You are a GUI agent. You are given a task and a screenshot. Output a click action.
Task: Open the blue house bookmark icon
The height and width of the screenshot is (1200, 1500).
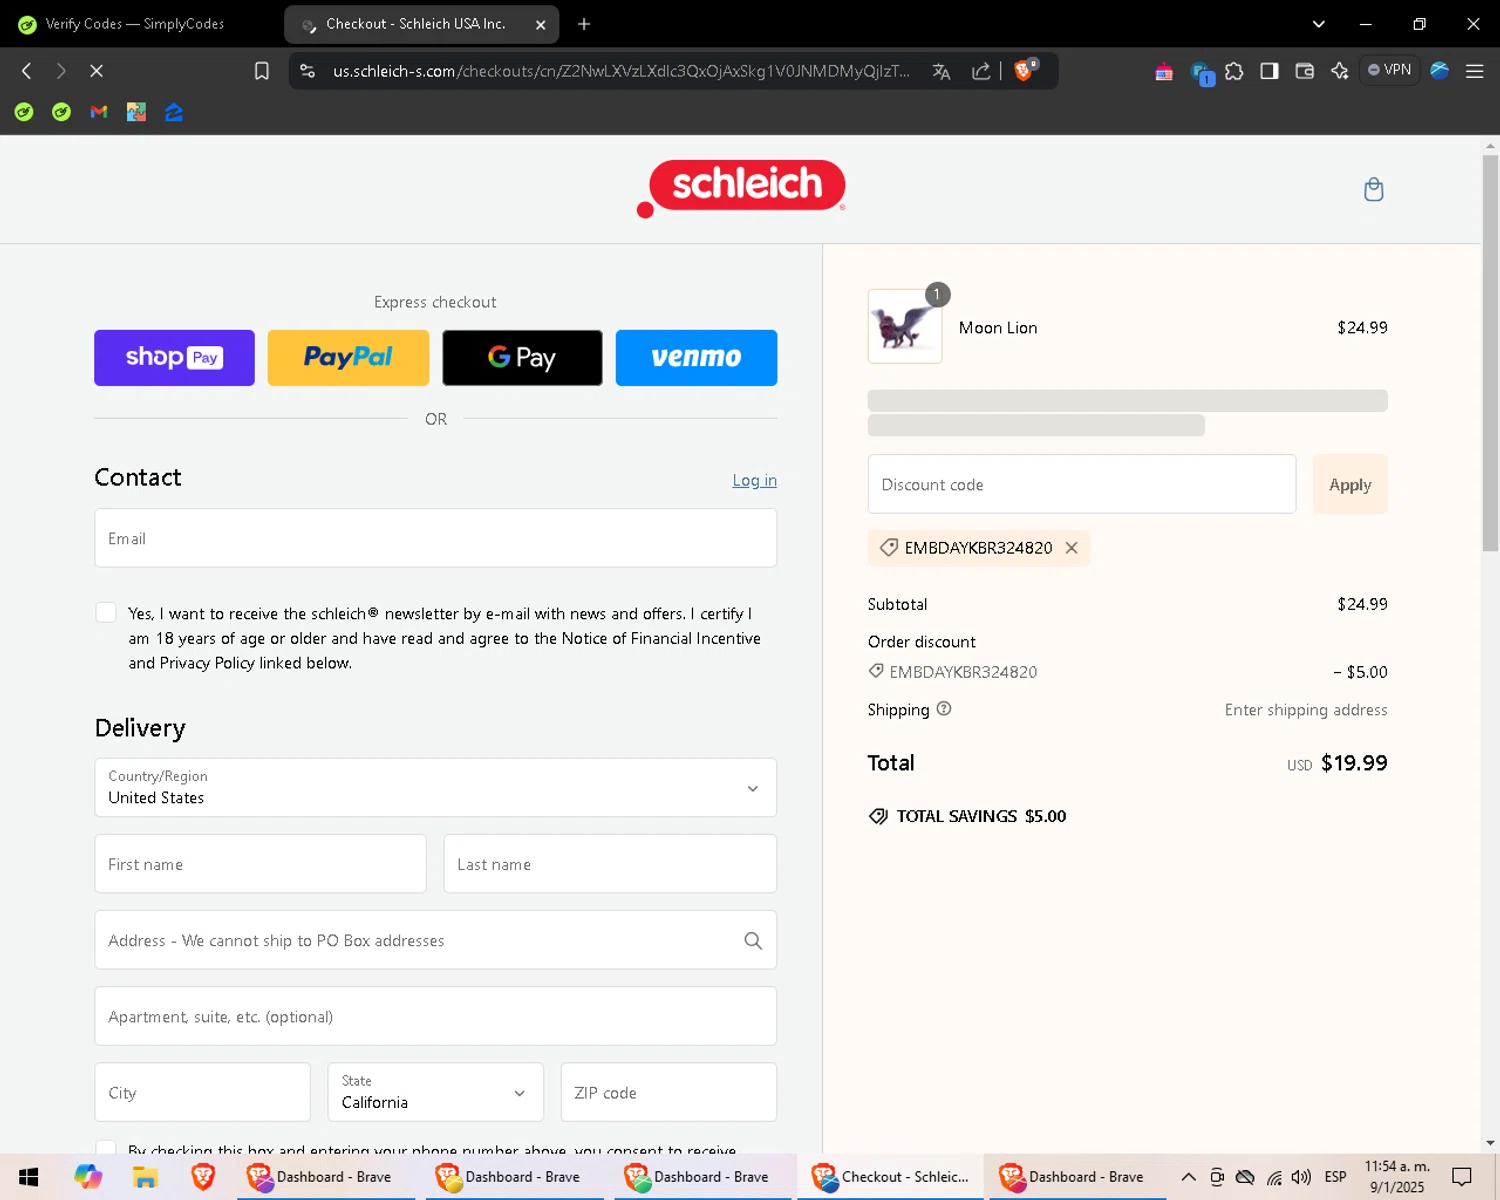[174, 112]
